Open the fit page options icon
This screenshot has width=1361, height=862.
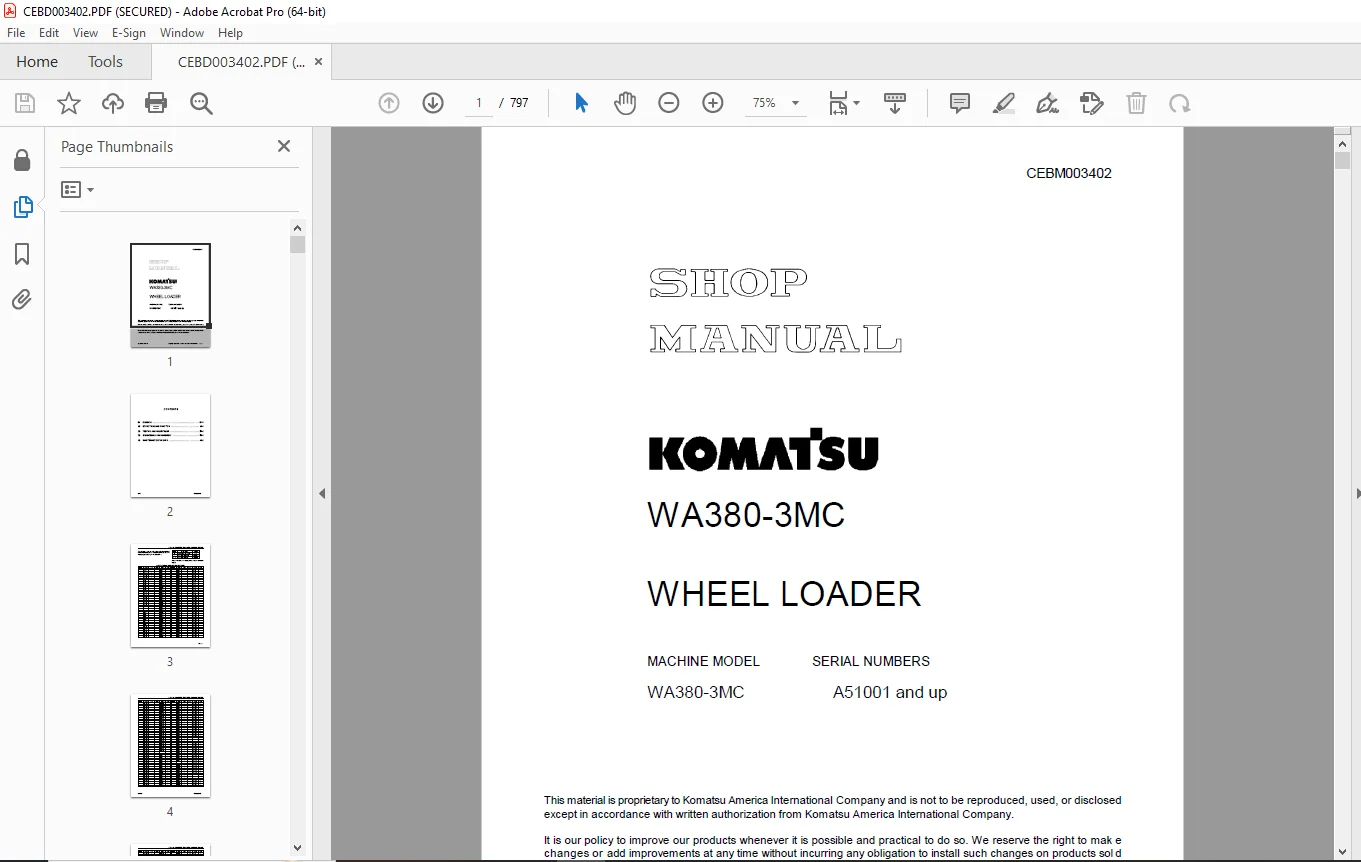843,103
